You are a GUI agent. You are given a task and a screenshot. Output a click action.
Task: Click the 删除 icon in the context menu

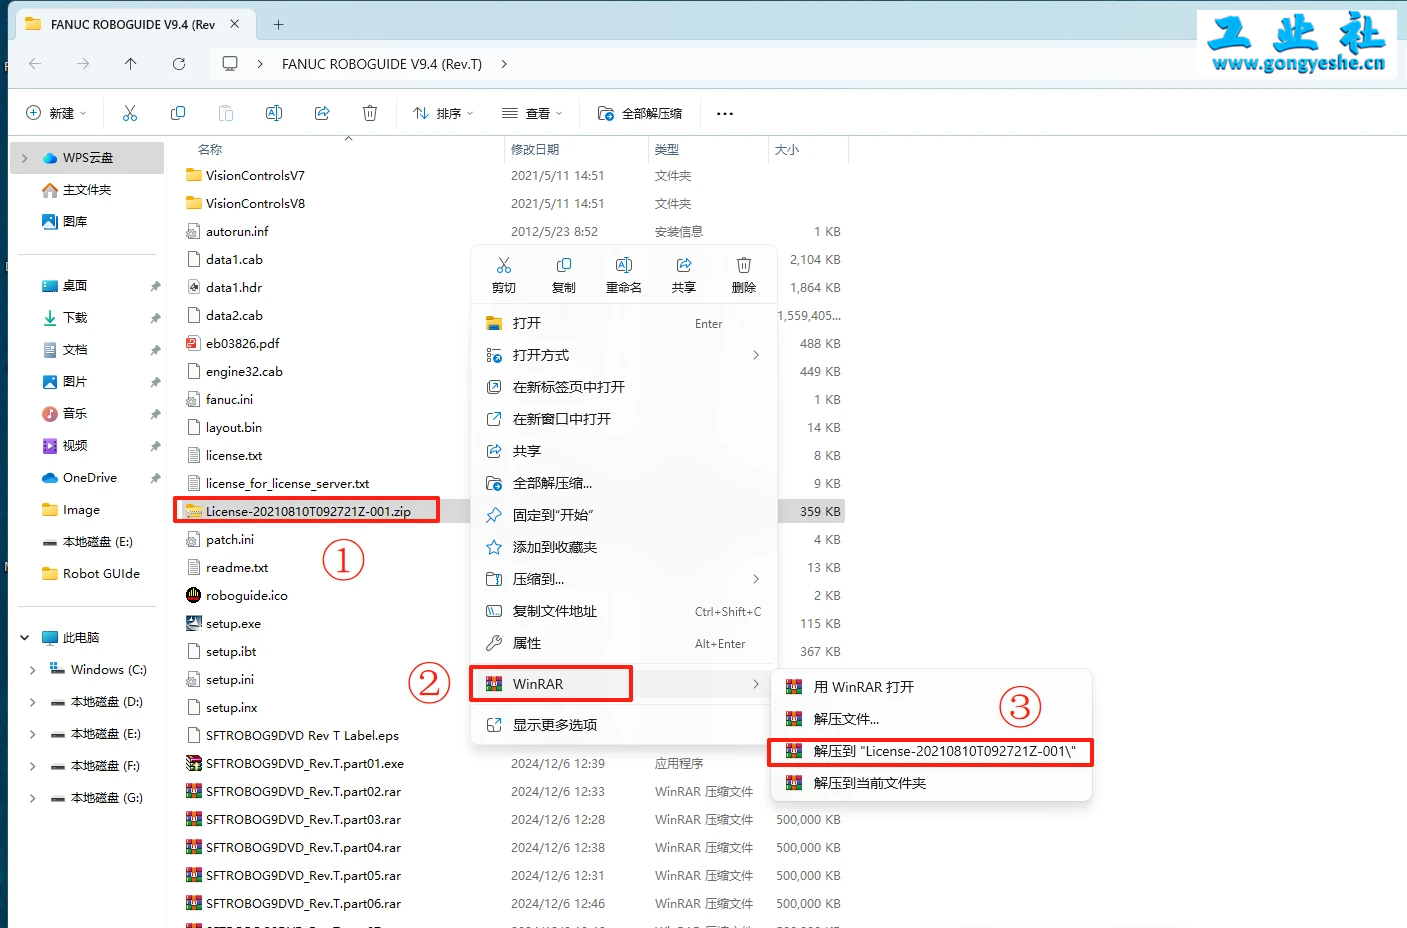744,265
